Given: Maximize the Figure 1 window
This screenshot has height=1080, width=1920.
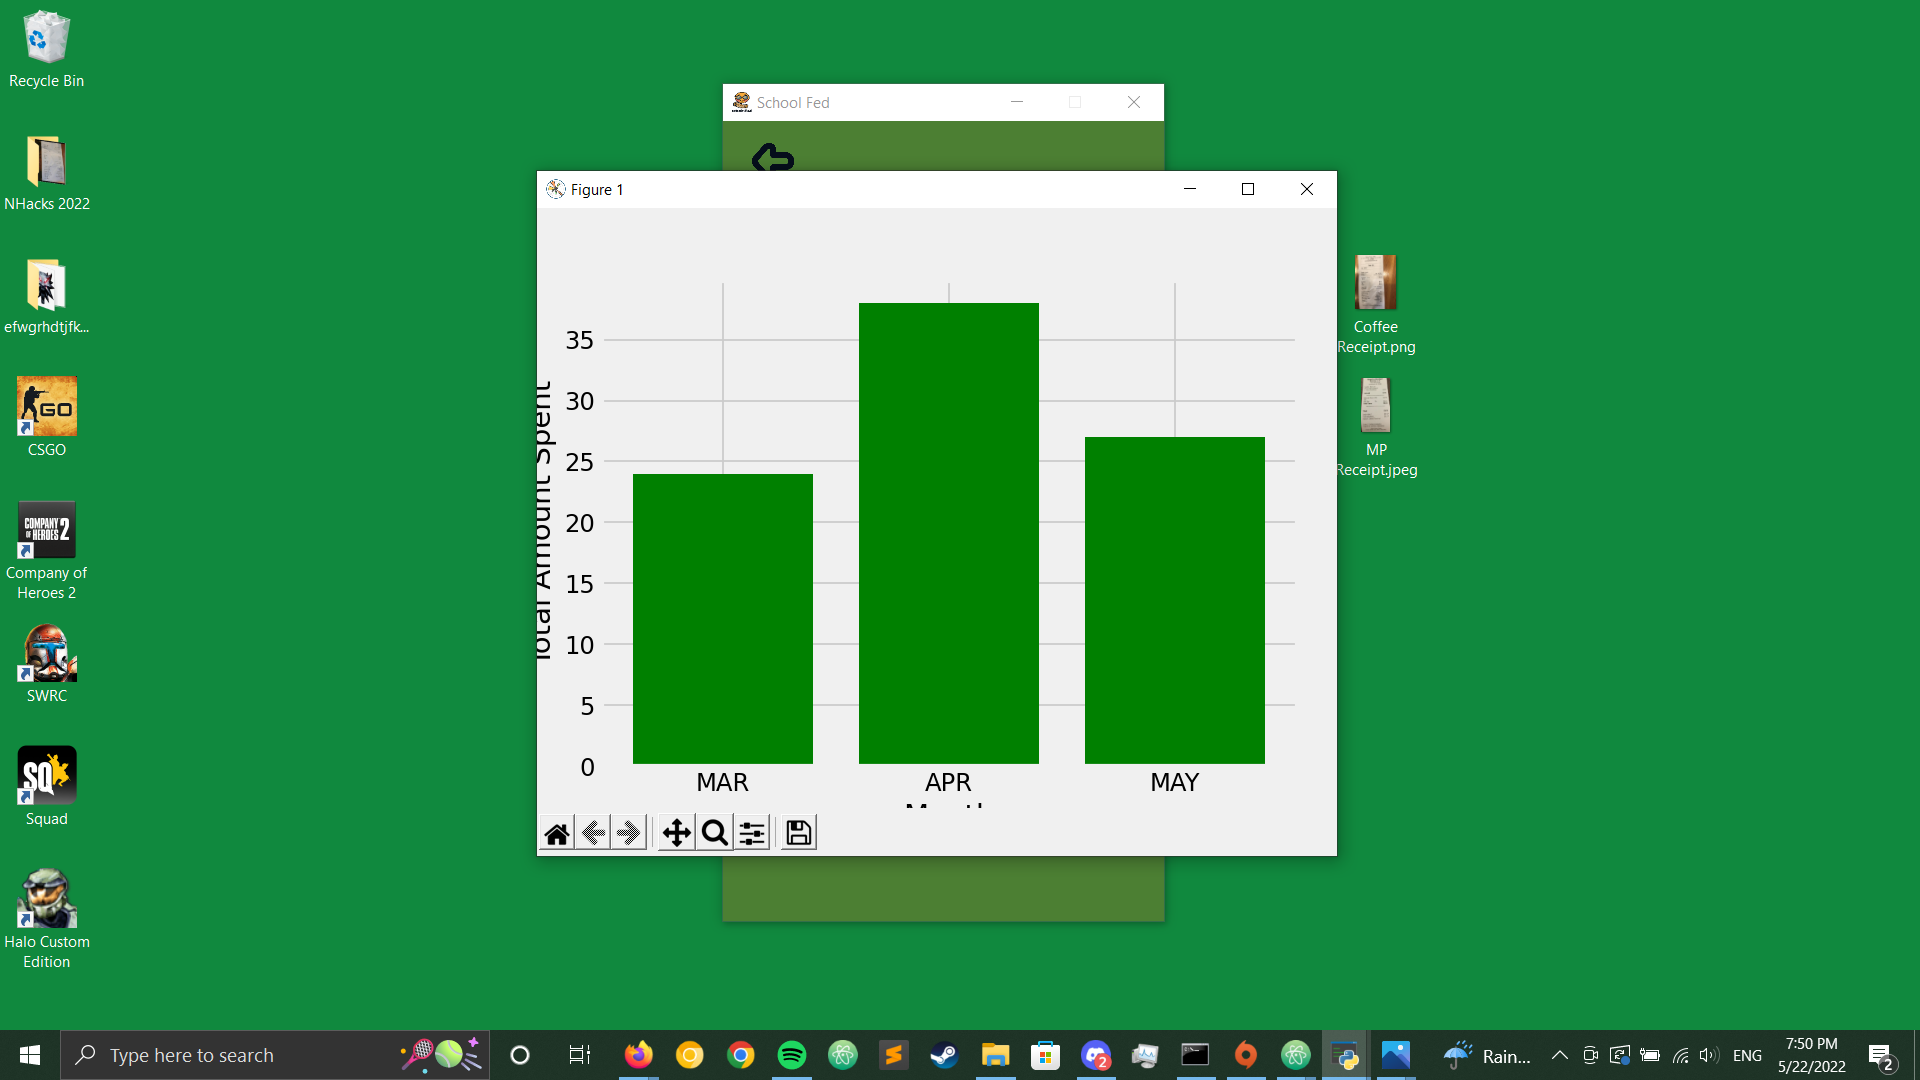Looking at the screenshot, I should coord(1248,189).
